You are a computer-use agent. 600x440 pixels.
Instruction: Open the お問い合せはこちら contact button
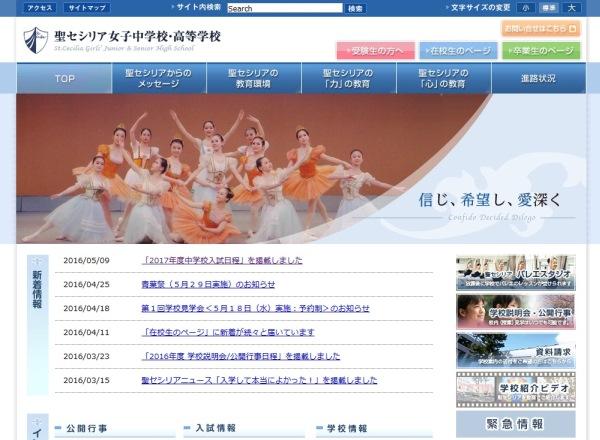[x=541, y=28]
